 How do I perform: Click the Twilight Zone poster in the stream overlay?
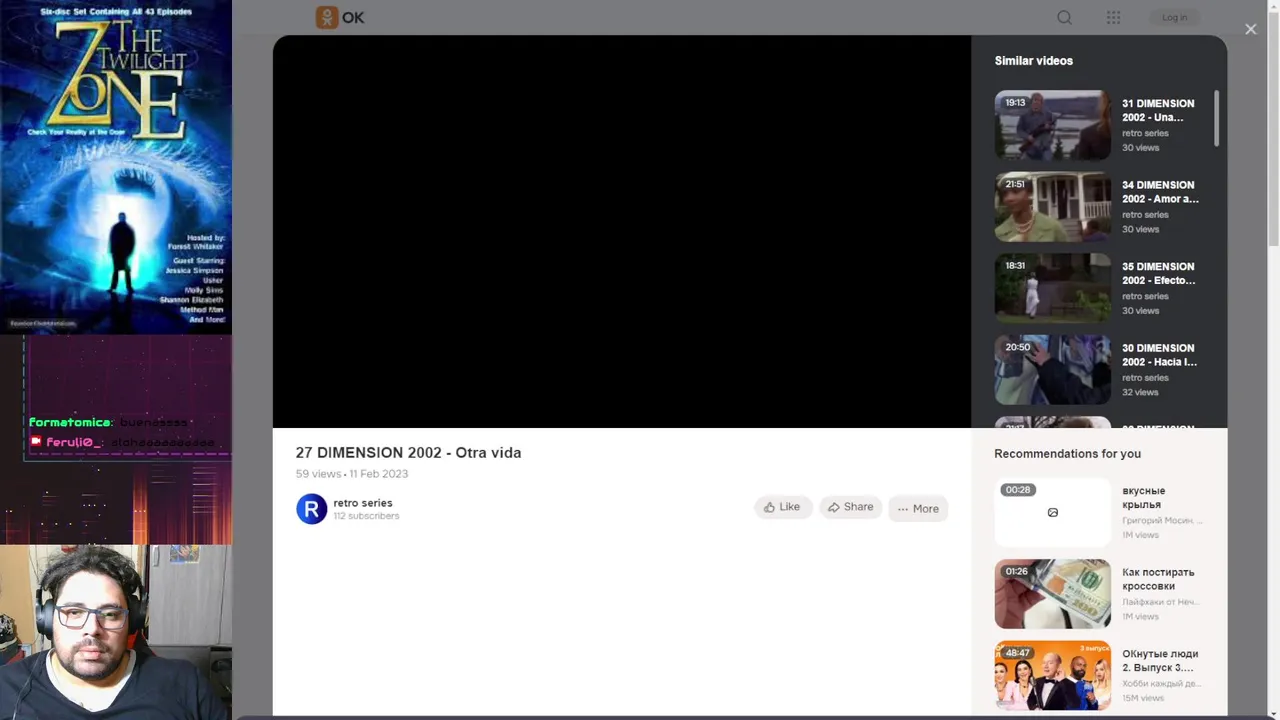(x=116, y=167)
